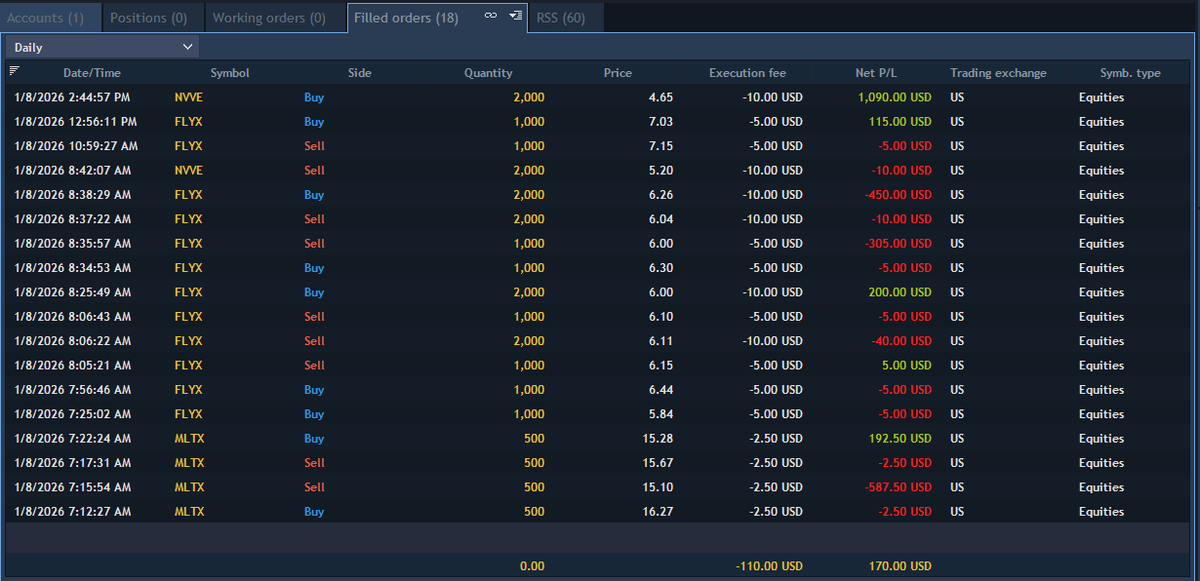Open the panel menu icon on Filled orders tab
The width and height of the screenshot is (1200, 581).
516,16
